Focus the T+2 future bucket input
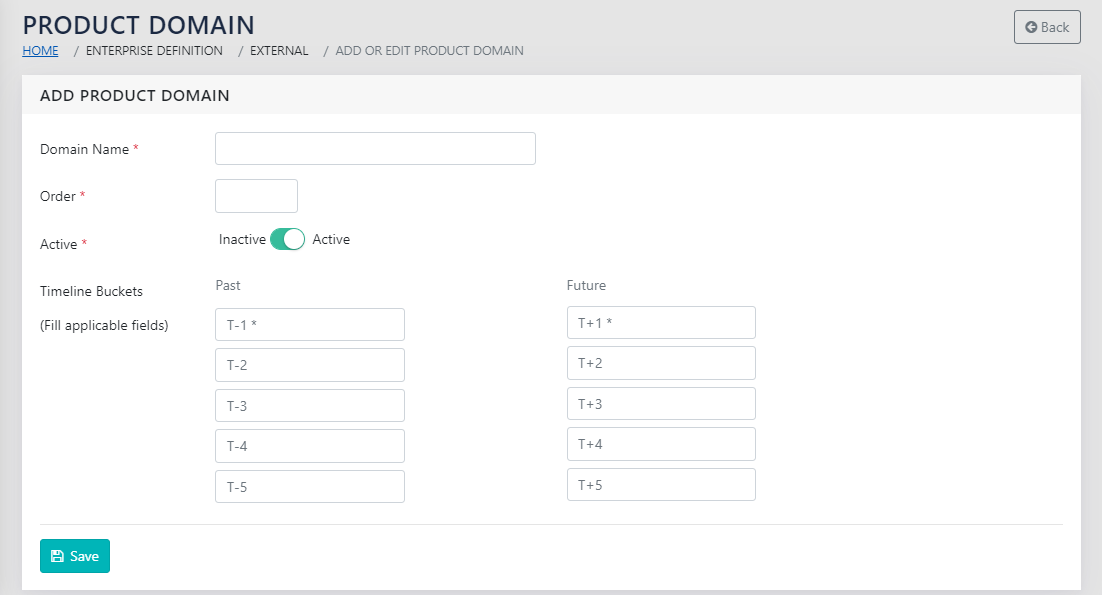Image resolution: width=1102 pixels, height=595 pixels. (x=661, y=363)
